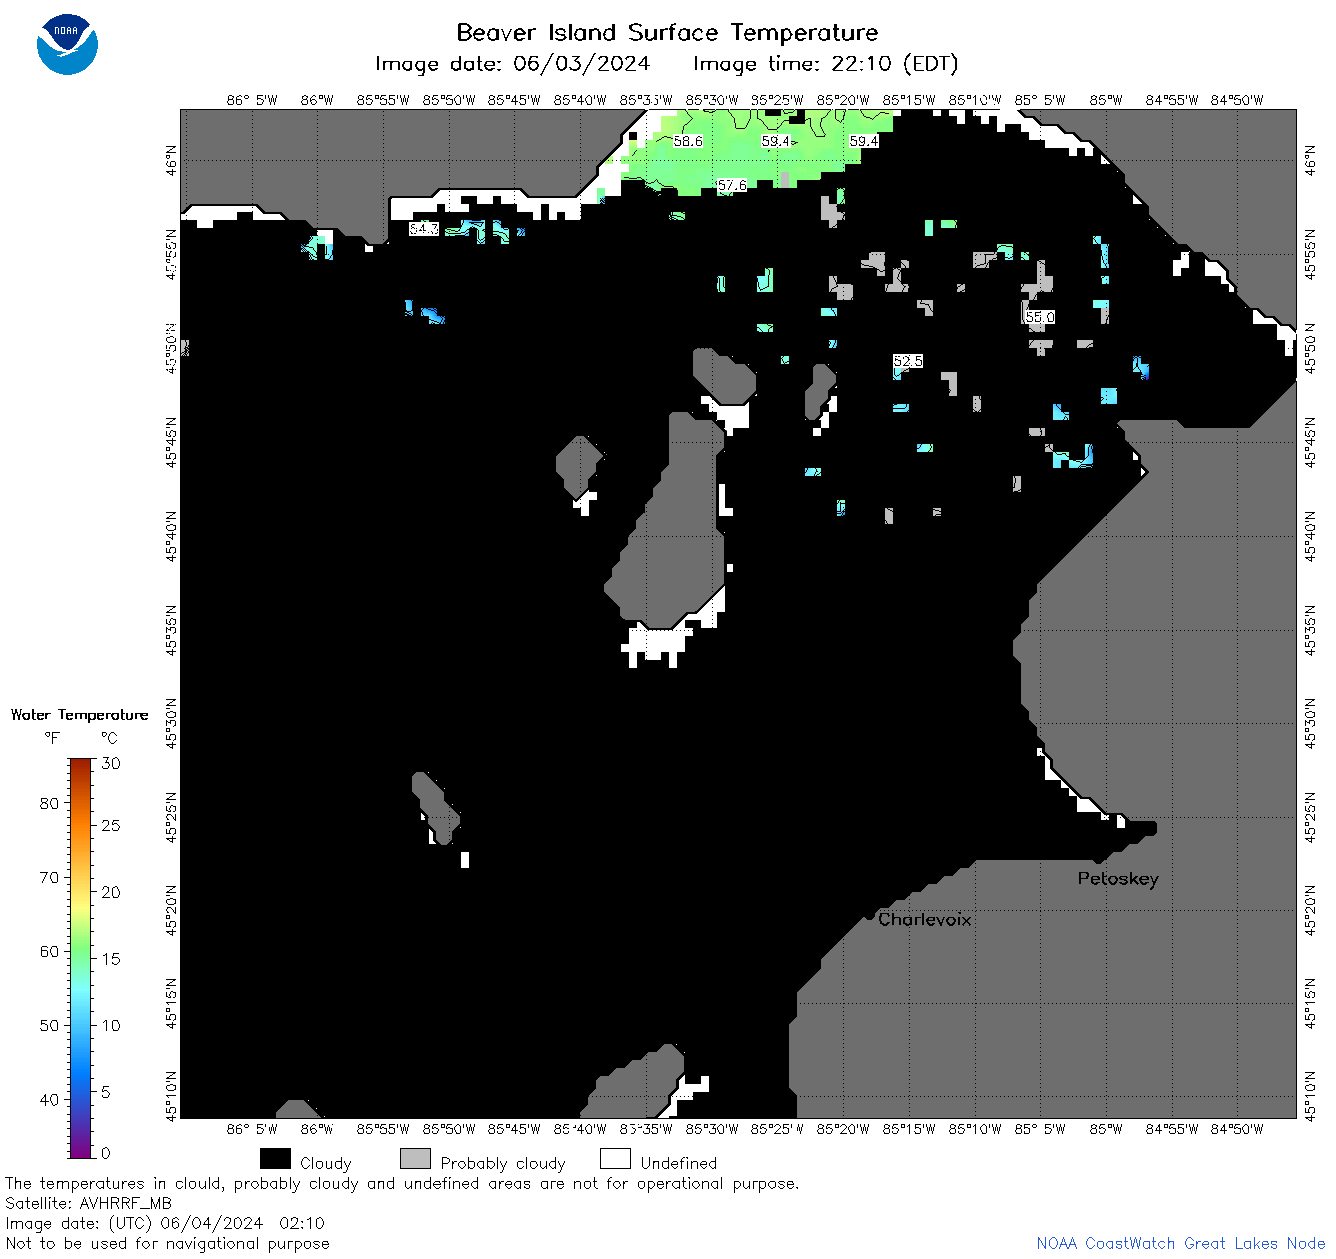Click 'NOAA CoastWatch Great Lakes Node' text
This screenshot has height=1259, width=1336.
(x=1181, y=1243)
